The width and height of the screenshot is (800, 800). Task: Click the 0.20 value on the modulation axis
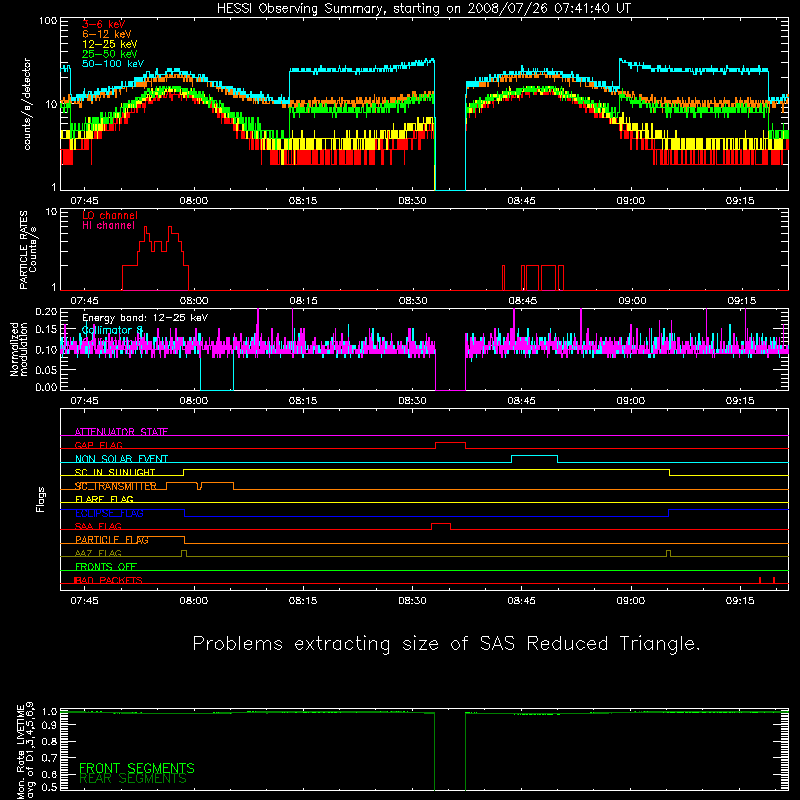point(46,312)
